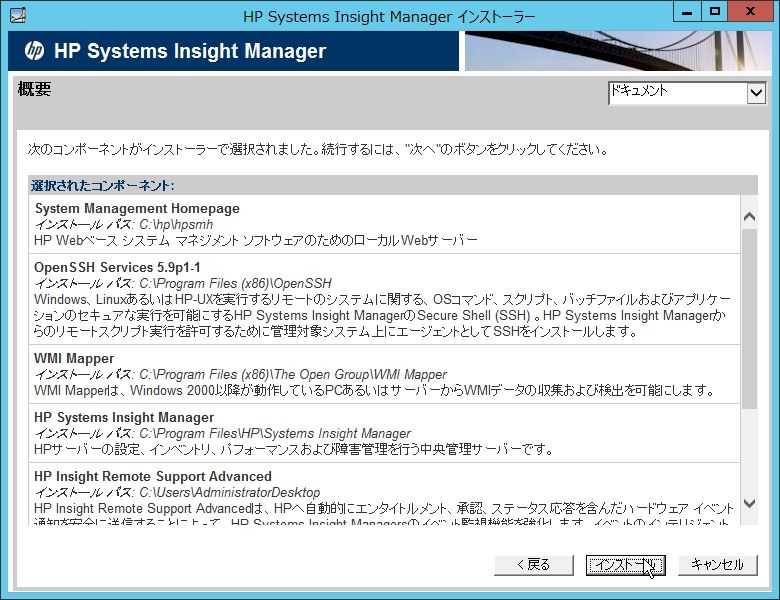Click the HP logo in the banner
The width and height of the screenshot is (780, 600).
pyautogui.click(x=34, y=51)
